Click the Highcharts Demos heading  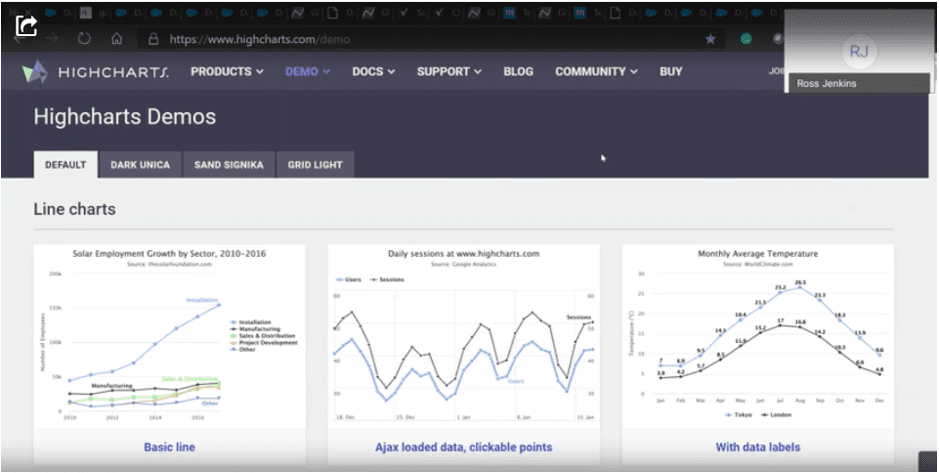[x=125, y=116]
